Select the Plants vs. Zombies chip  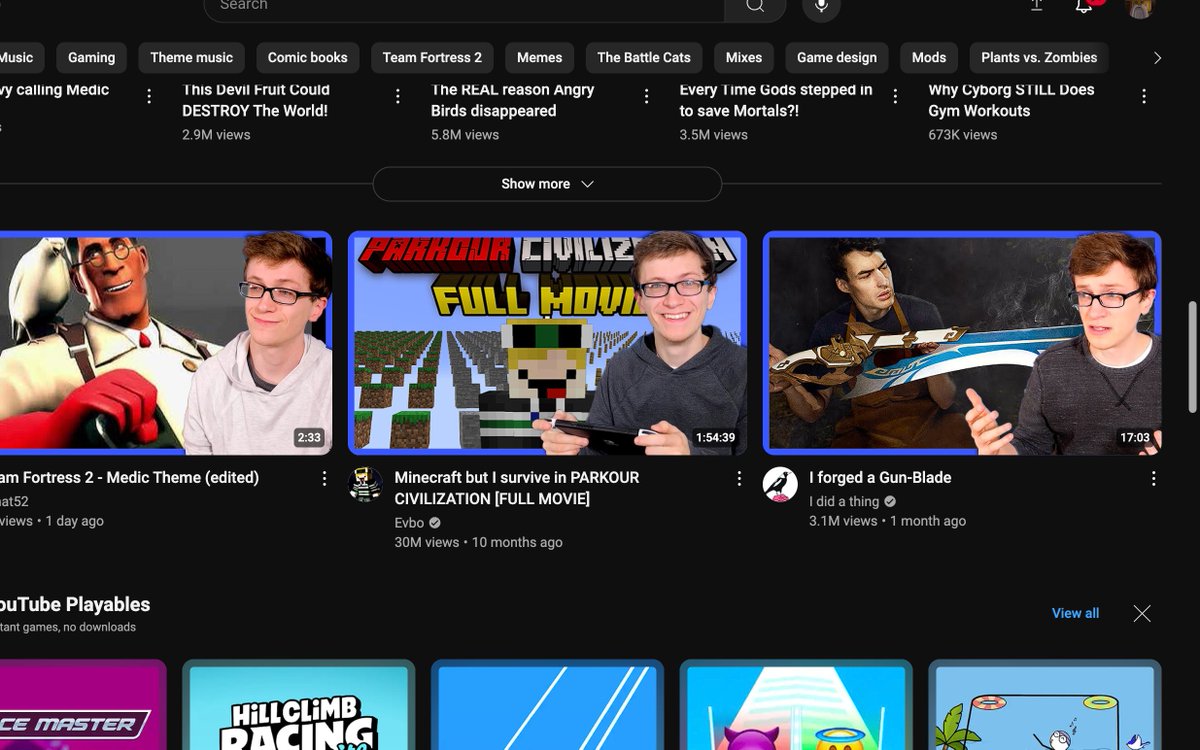coord(1039,57)
